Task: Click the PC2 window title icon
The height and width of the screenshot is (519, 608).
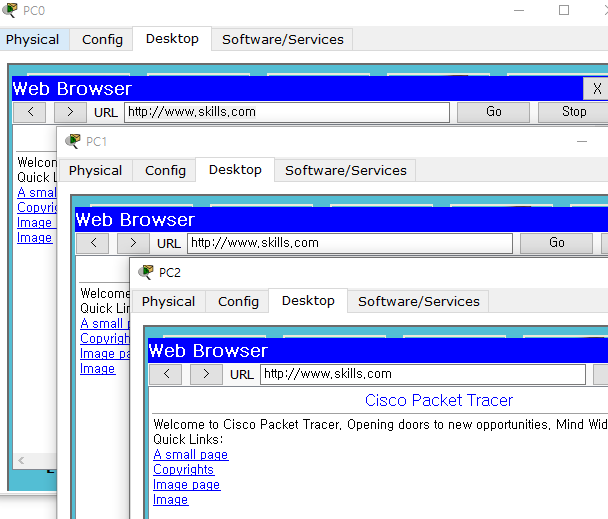Action: (146, 272)
